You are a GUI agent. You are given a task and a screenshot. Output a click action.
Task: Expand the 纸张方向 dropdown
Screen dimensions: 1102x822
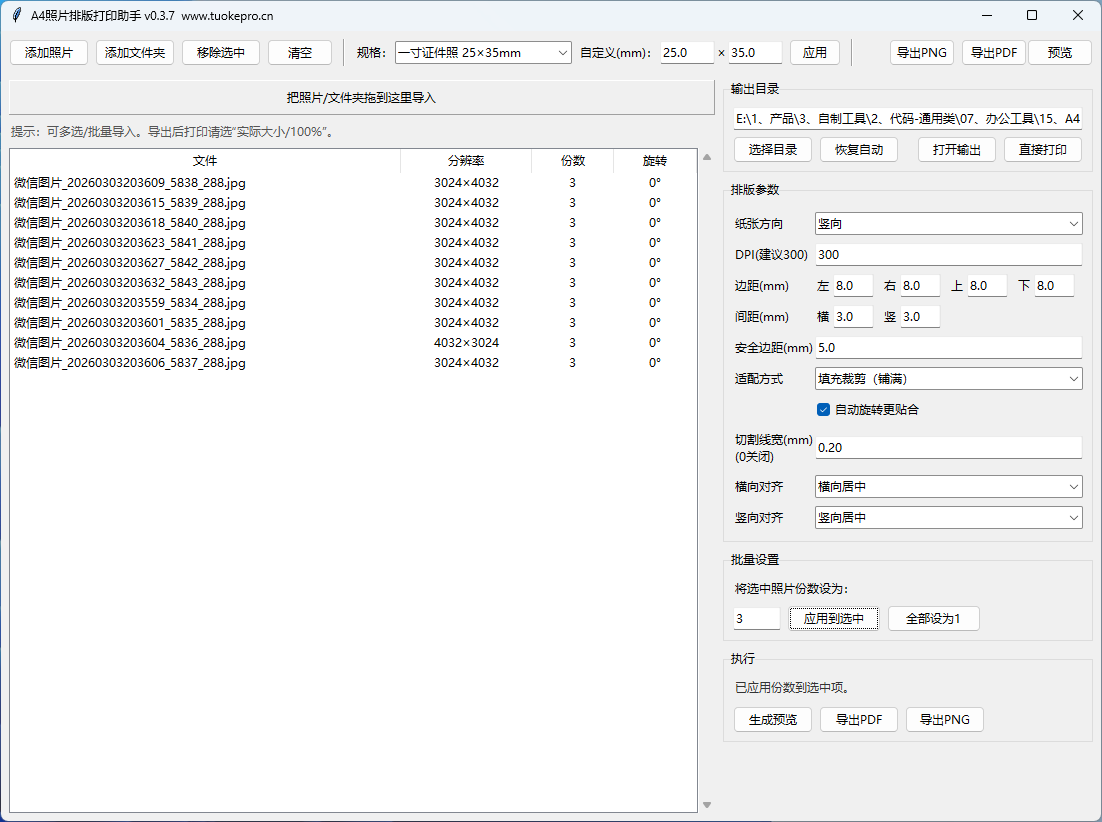(x=948, y=224)
